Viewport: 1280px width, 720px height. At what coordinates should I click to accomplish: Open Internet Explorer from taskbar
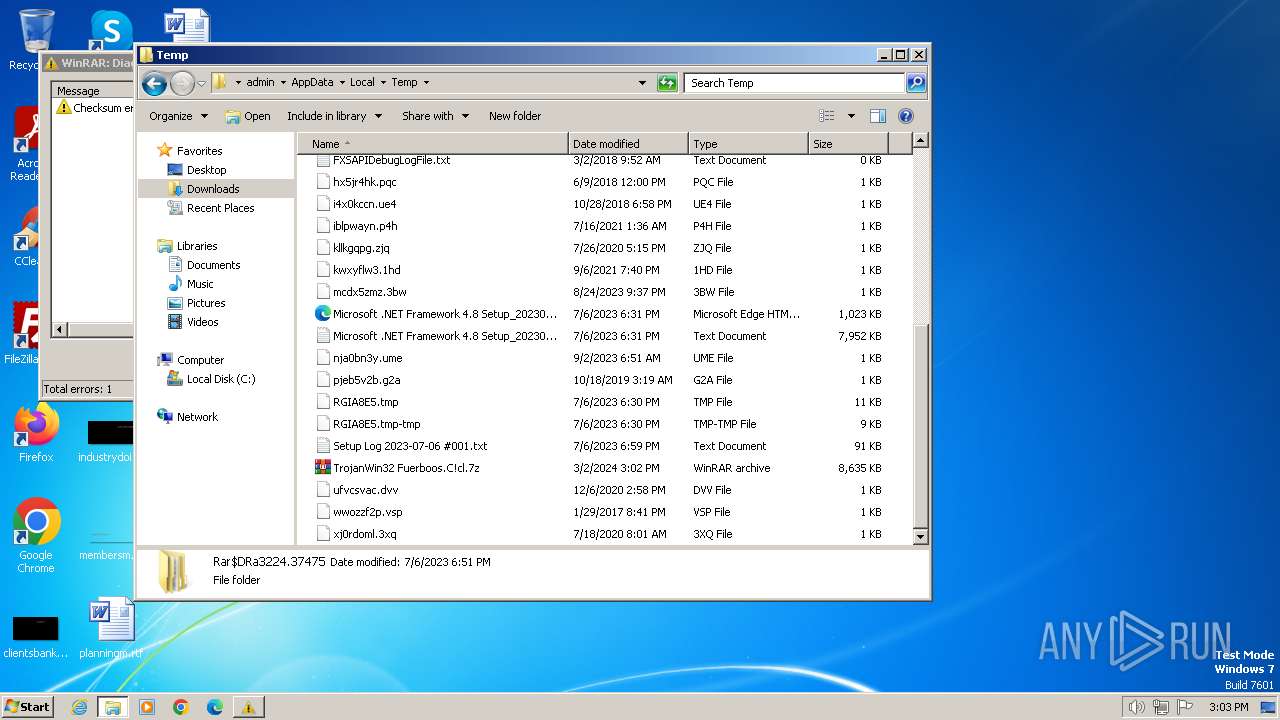(79, 707)
